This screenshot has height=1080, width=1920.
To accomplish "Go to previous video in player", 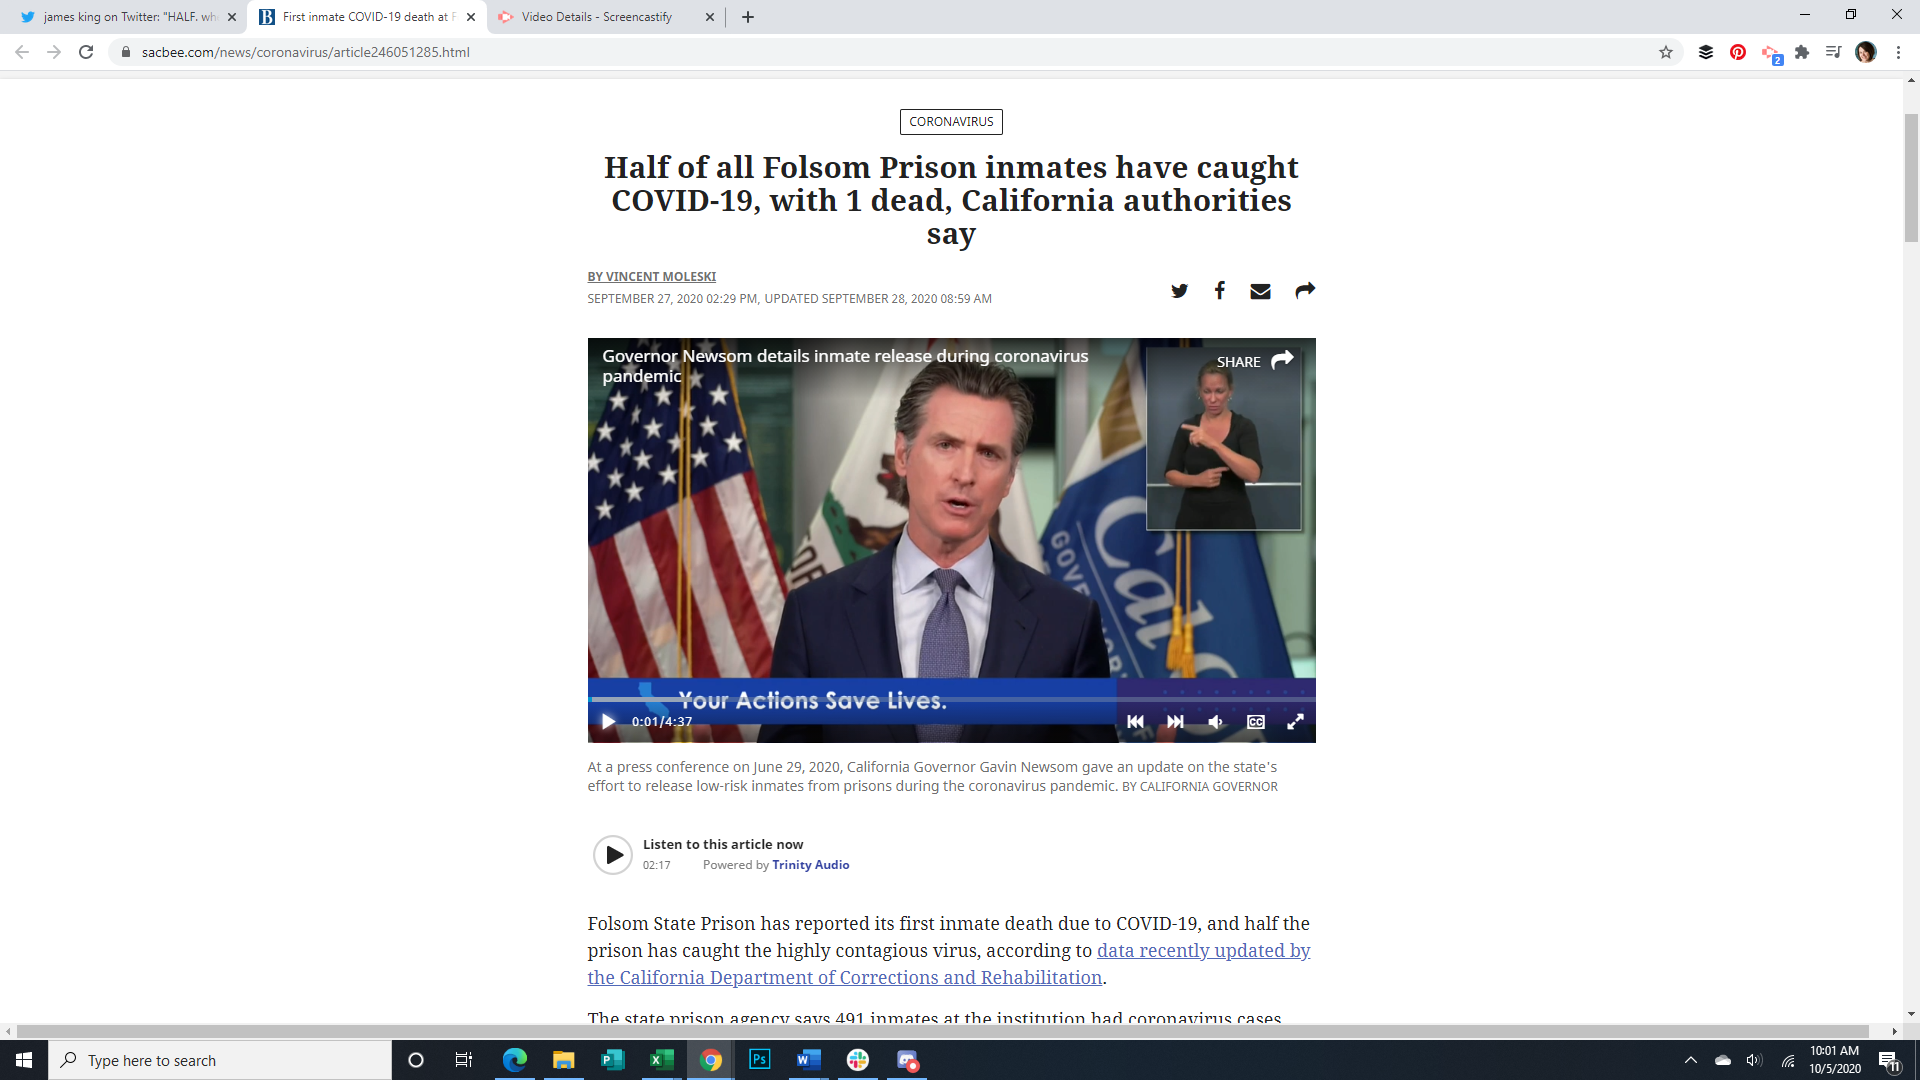I will 1135,721.
